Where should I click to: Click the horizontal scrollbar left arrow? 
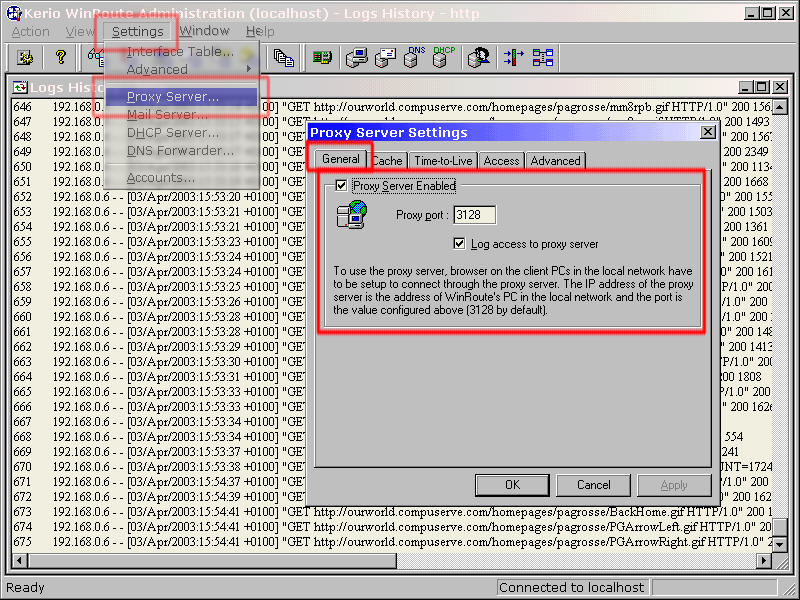click(19, 561)
